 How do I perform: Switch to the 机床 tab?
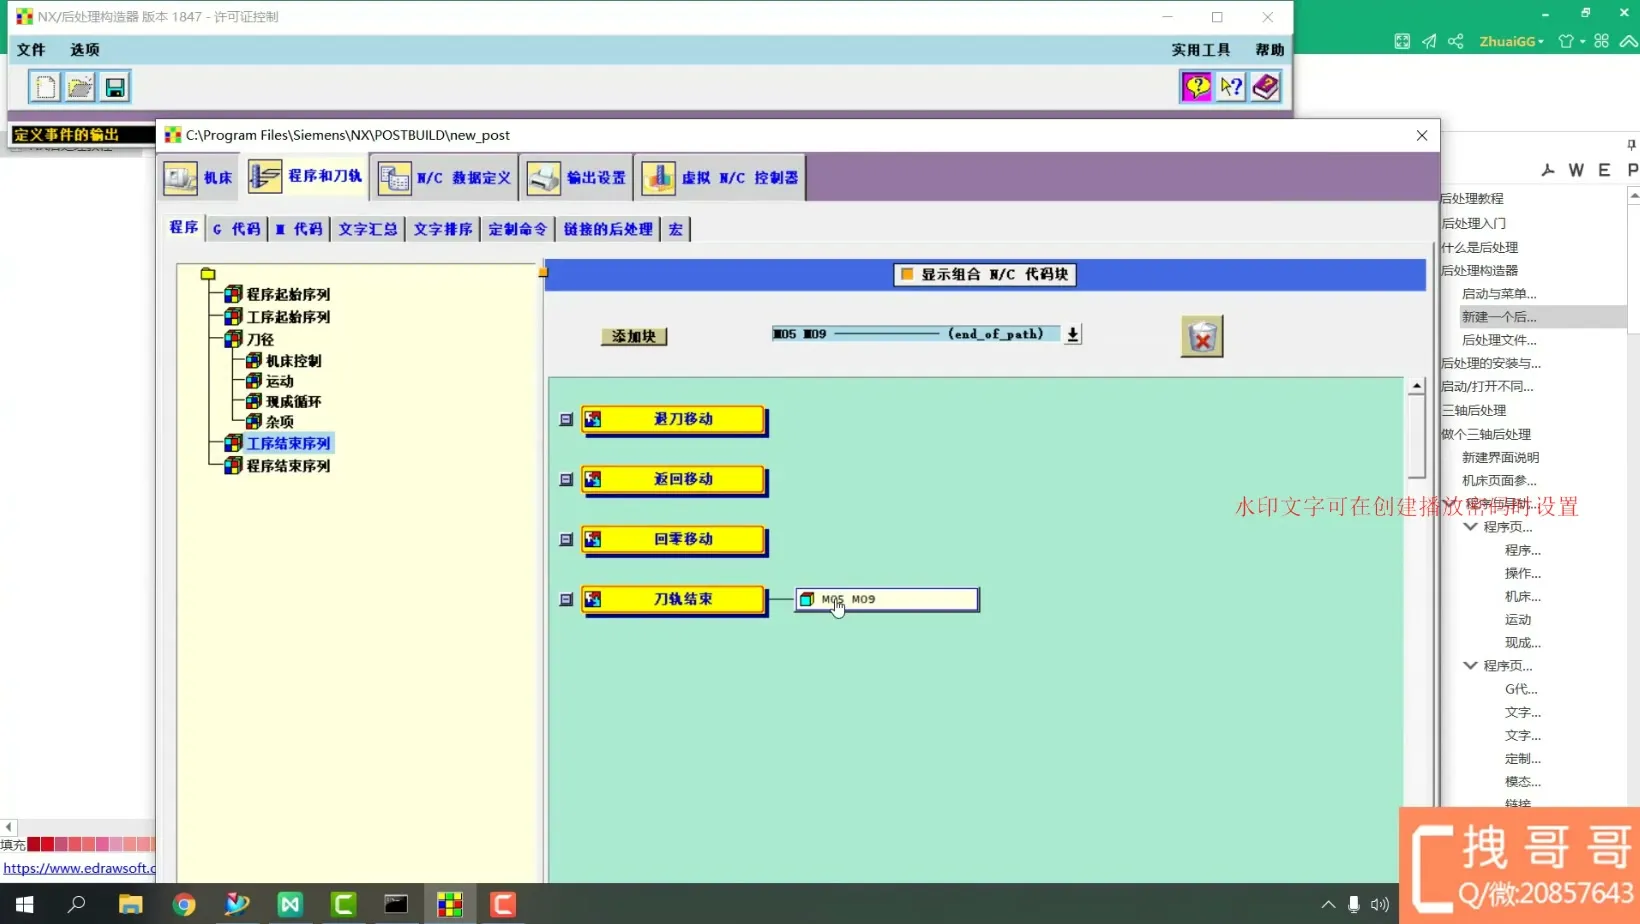[x=199, y=178]
